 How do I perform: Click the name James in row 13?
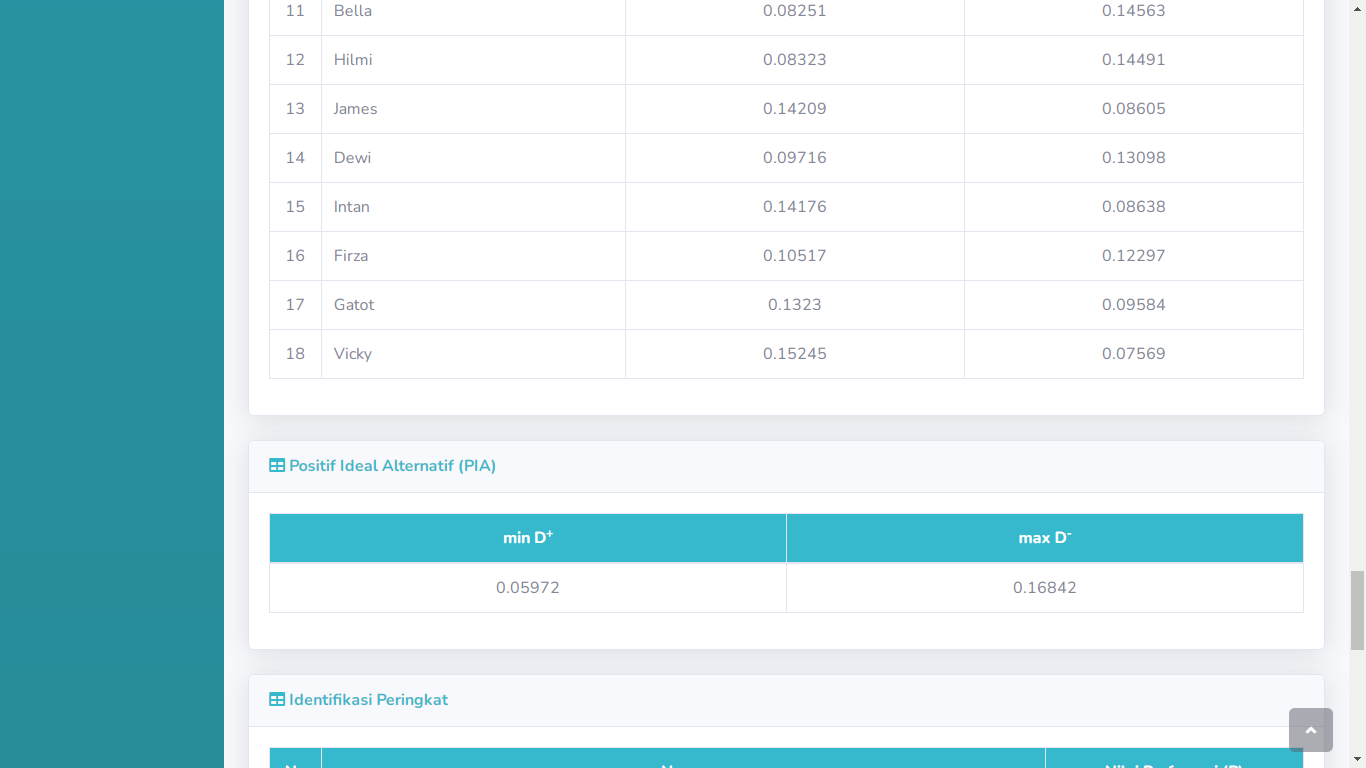click(x=356, y=109)
